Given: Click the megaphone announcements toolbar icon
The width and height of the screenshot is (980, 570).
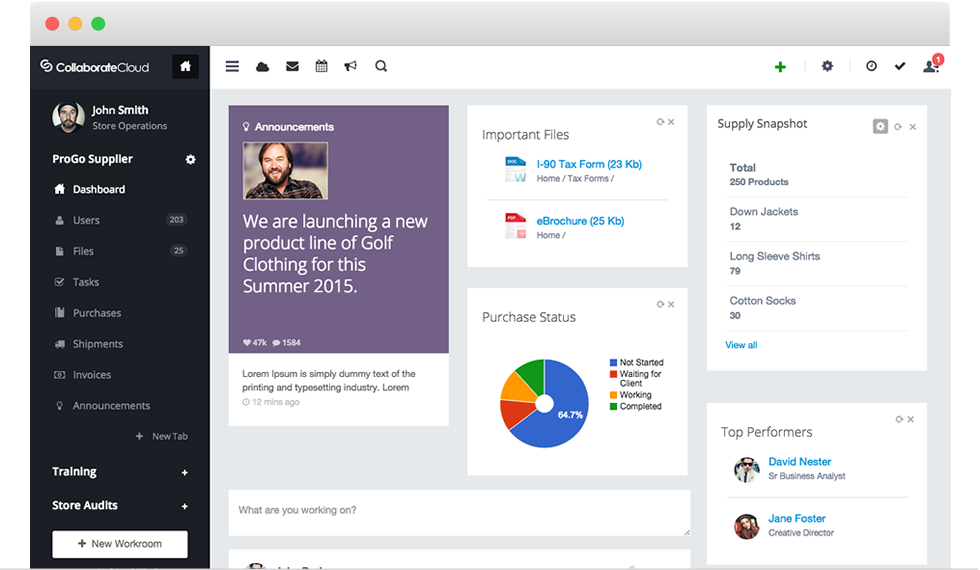Looking at the screenshot, I should 351,66.
